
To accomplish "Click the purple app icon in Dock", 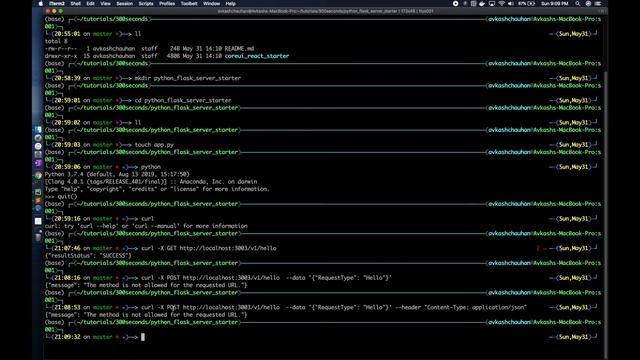I will [38, 163].
